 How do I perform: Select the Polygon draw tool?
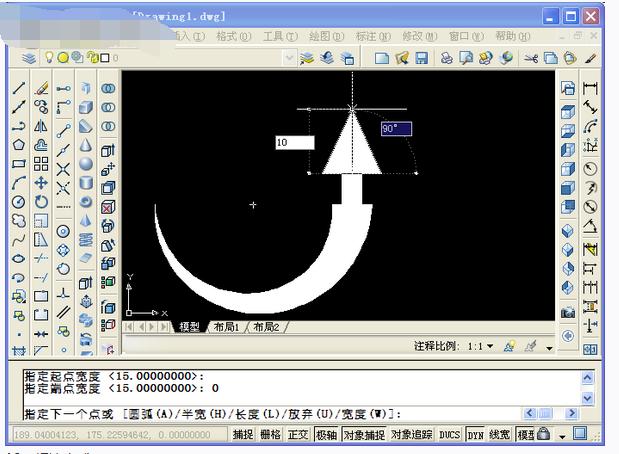coord(19,145)
